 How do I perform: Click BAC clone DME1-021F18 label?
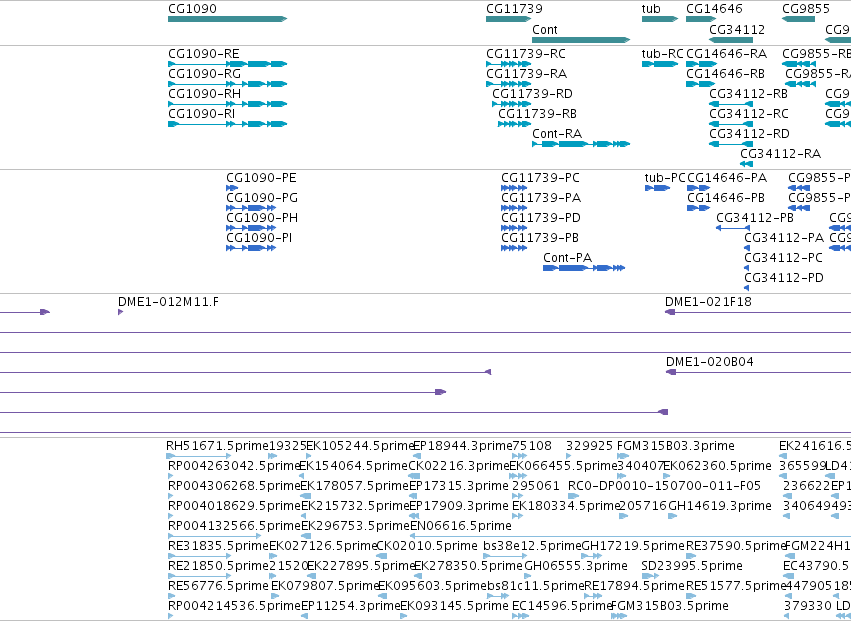pos(708,302)
